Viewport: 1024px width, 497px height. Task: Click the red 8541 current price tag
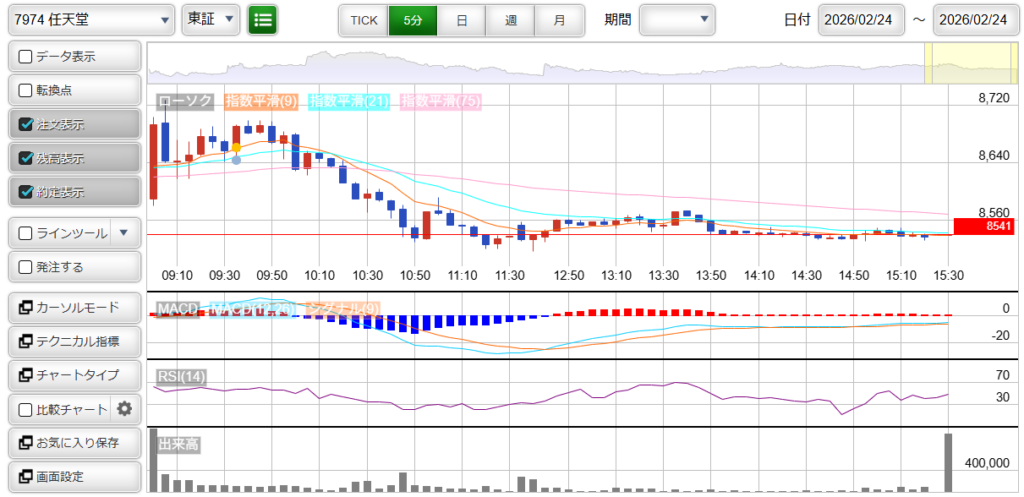pos(984,227)
